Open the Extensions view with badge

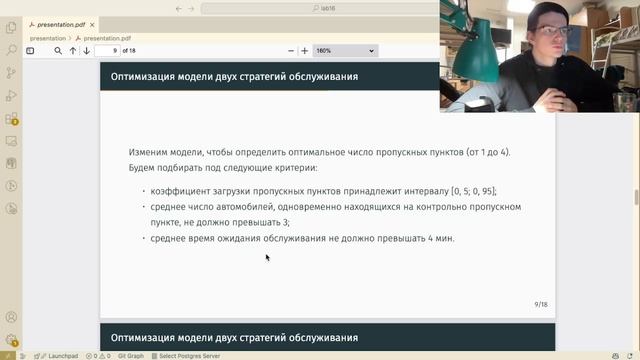point(12,119)
